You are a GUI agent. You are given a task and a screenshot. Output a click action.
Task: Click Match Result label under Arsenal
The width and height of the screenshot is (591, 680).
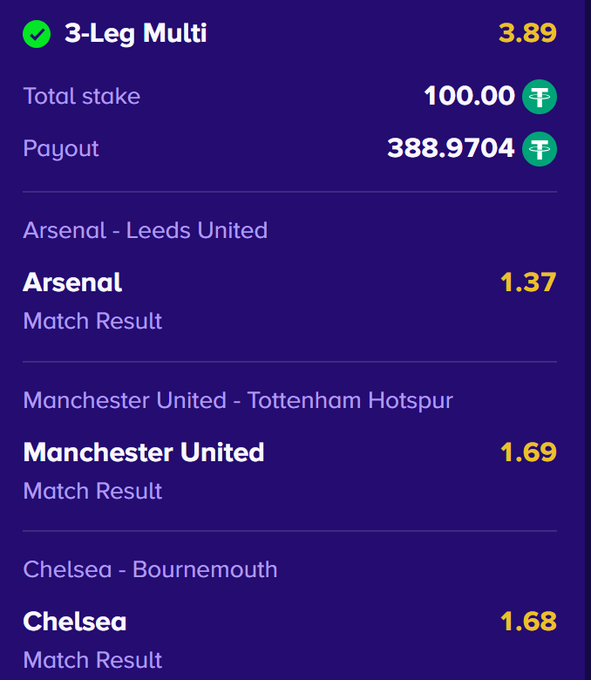pyautogui.click(x=92, y=321)
